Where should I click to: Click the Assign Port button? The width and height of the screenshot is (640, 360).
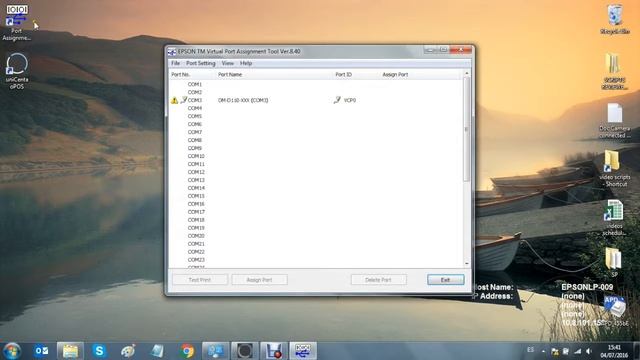pos(259,280)
